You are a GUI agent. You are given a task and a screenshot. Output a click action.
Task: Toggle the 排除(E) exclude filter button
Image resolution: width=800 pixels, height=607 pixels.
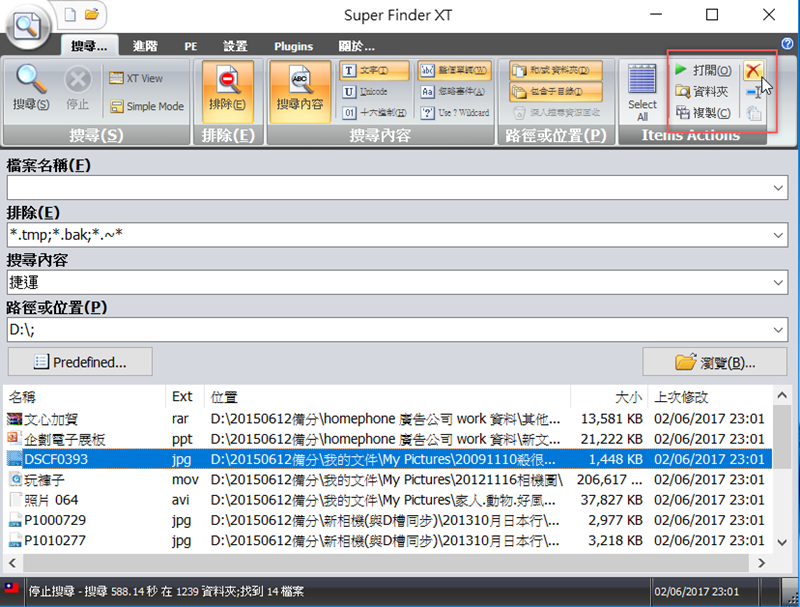click(x=228, y=92)
